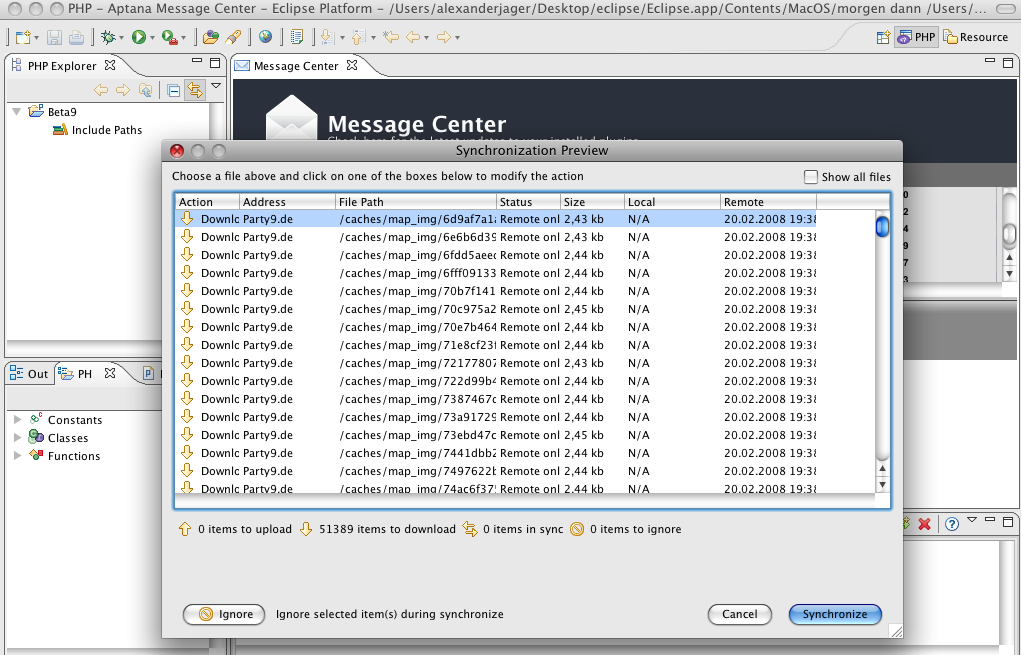The image size is (1021, 655).
Task: Click the Open Perspective icon beside PHP
Action: pyautogui.click(x=883, y=37)
